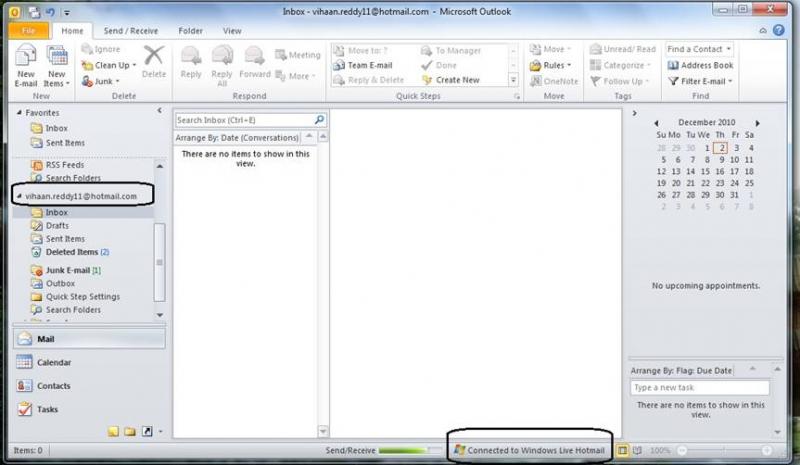Screen dimensions: 800x465
Task: Expand the To-Do Bar arrow
Action: 634,113
